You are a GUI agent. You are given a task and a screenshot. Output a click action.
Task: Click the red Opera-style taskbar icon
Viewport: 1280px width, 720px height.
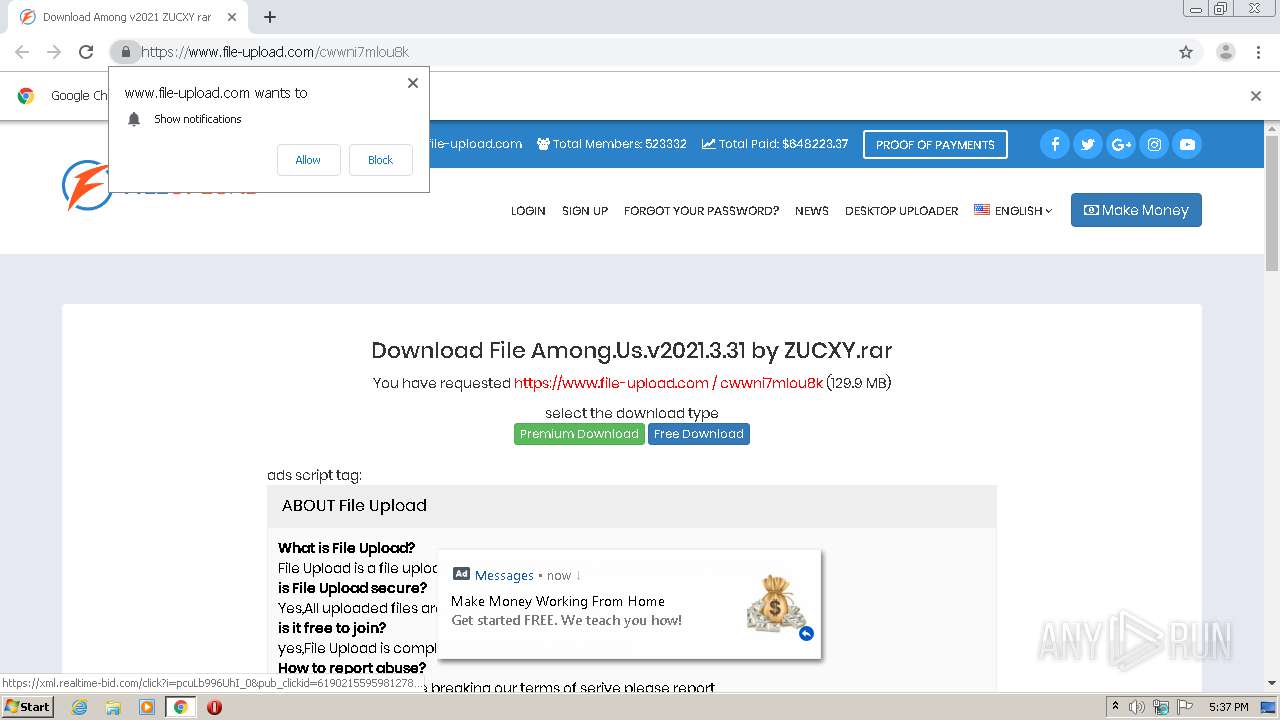click(x=214, y=707)
